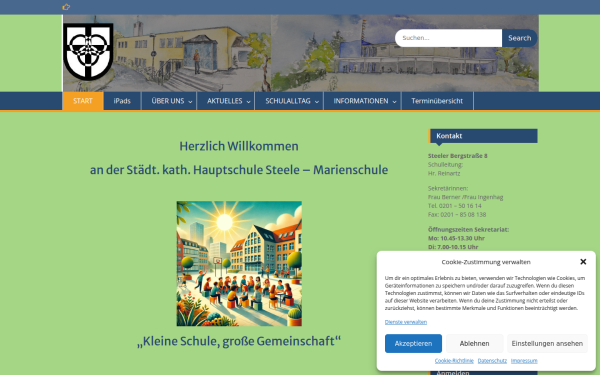Open Einstellungen ansehen cookie settings

[547, 344]
